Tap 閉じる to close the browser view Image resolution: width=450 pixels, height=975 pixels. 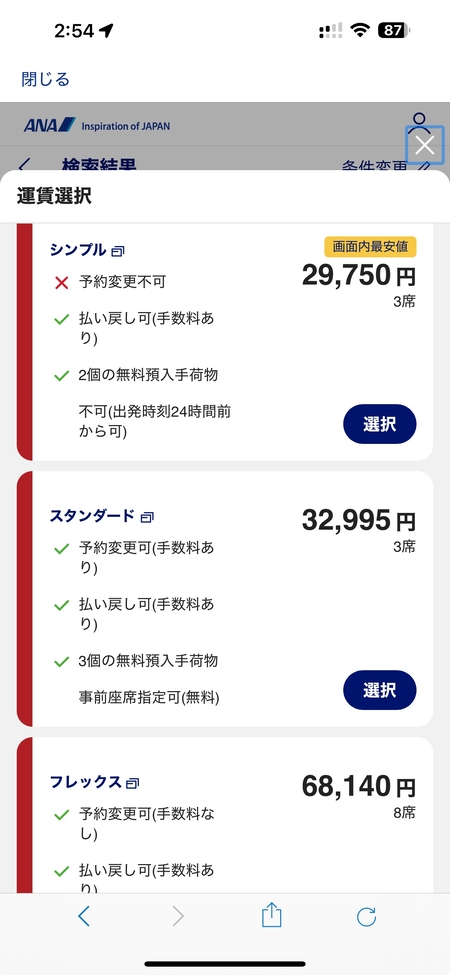(x=45, y=79)
